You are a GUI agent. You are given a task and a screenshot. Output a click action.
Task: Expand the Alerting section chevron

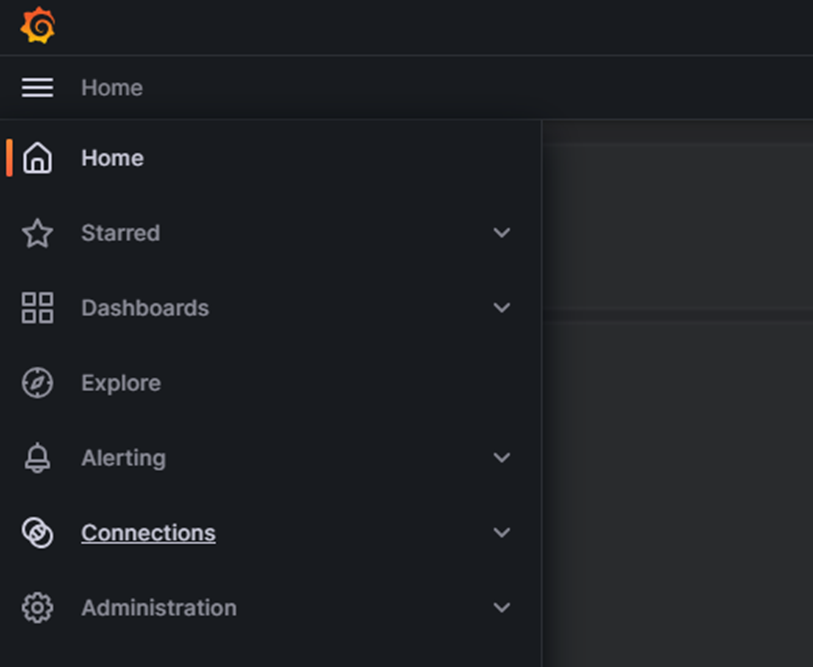502,458
